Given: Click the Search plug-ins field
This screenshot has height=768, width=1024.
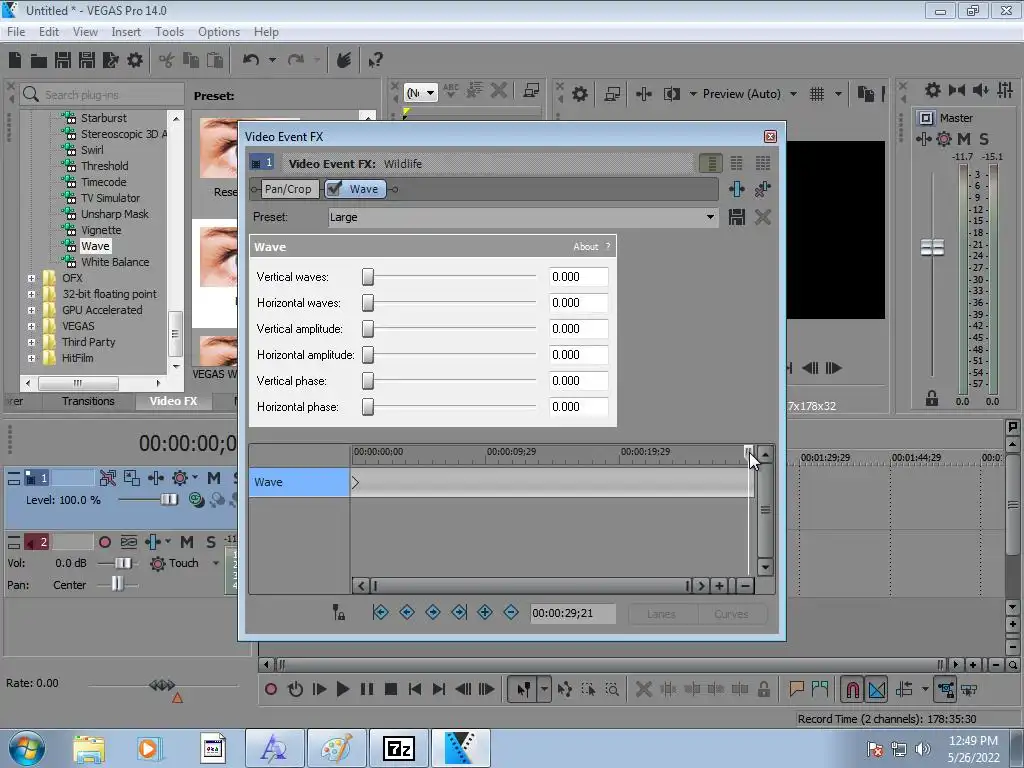Looking at the screenshot, I should (x=101, y=95).
